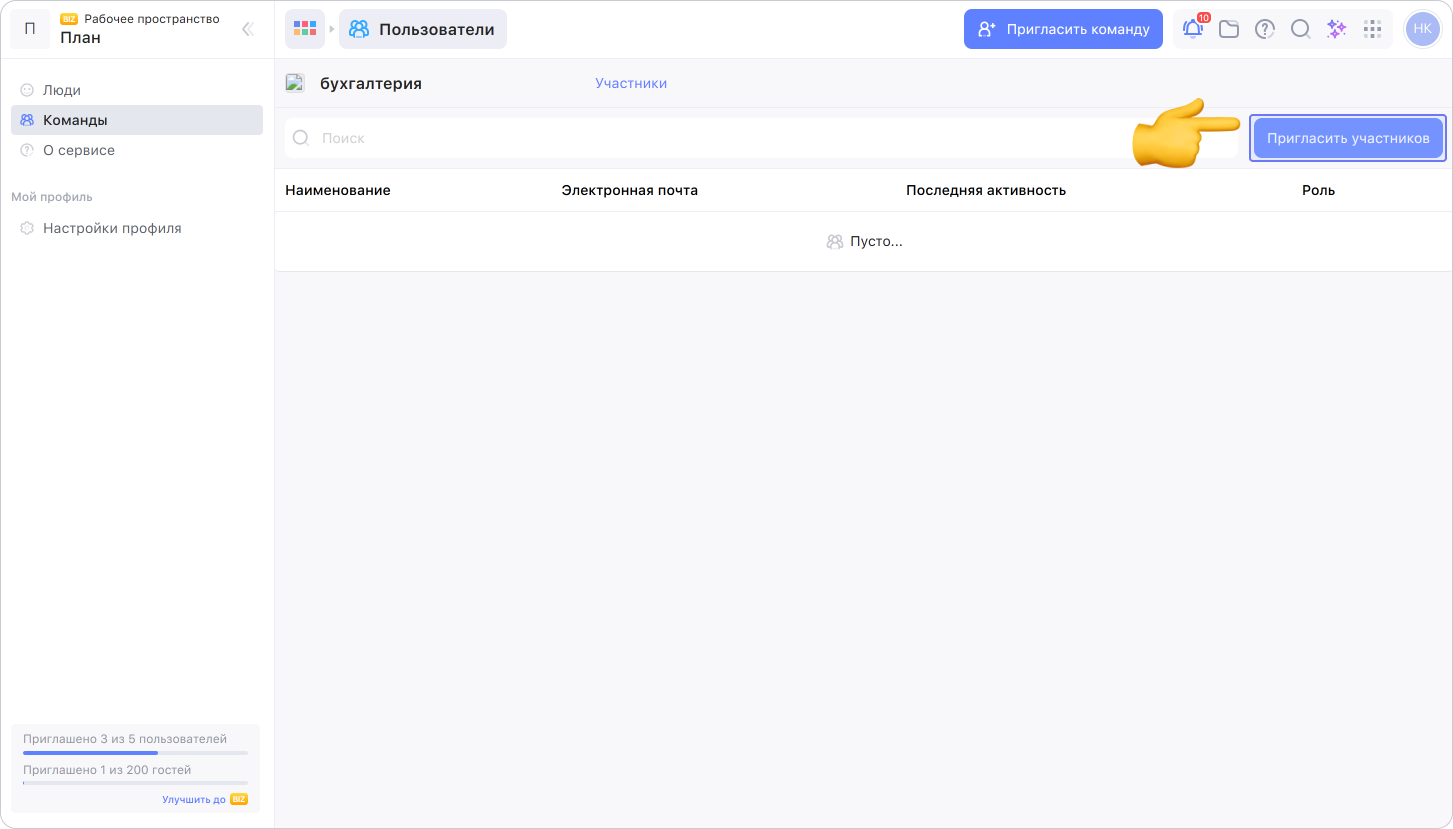This screenshot has height=829, width=1453.
Task: Open Настройки профиля
Action: pyautogui.click(x=112, y=228)
